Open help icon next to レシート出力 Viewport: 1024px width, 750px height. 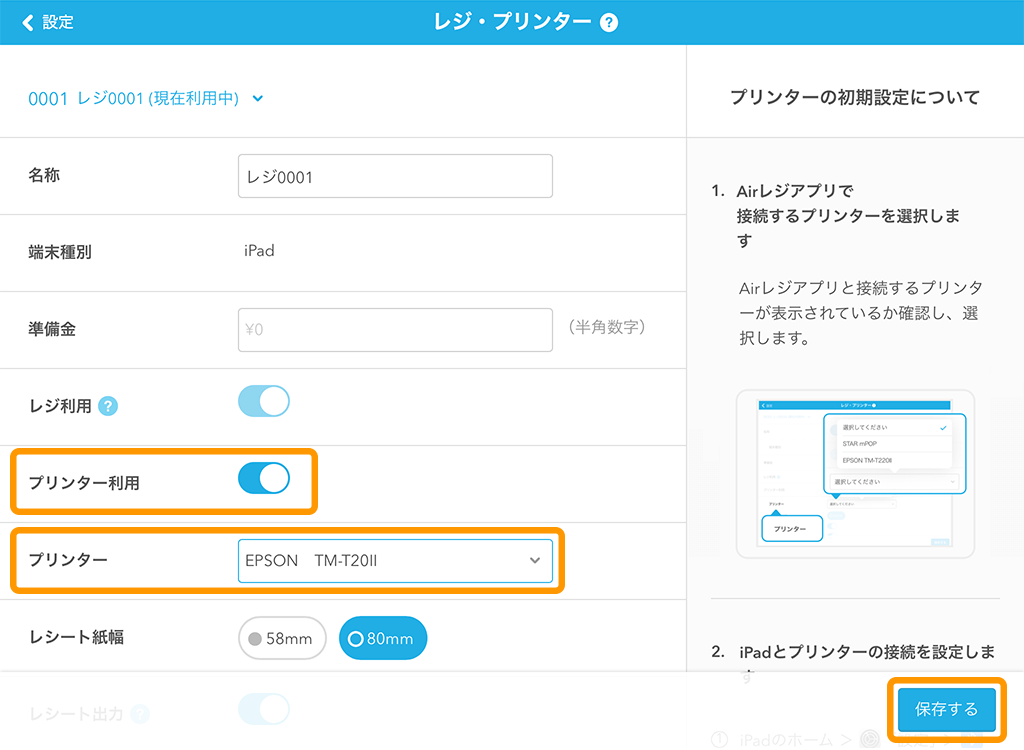pos(140,714)
